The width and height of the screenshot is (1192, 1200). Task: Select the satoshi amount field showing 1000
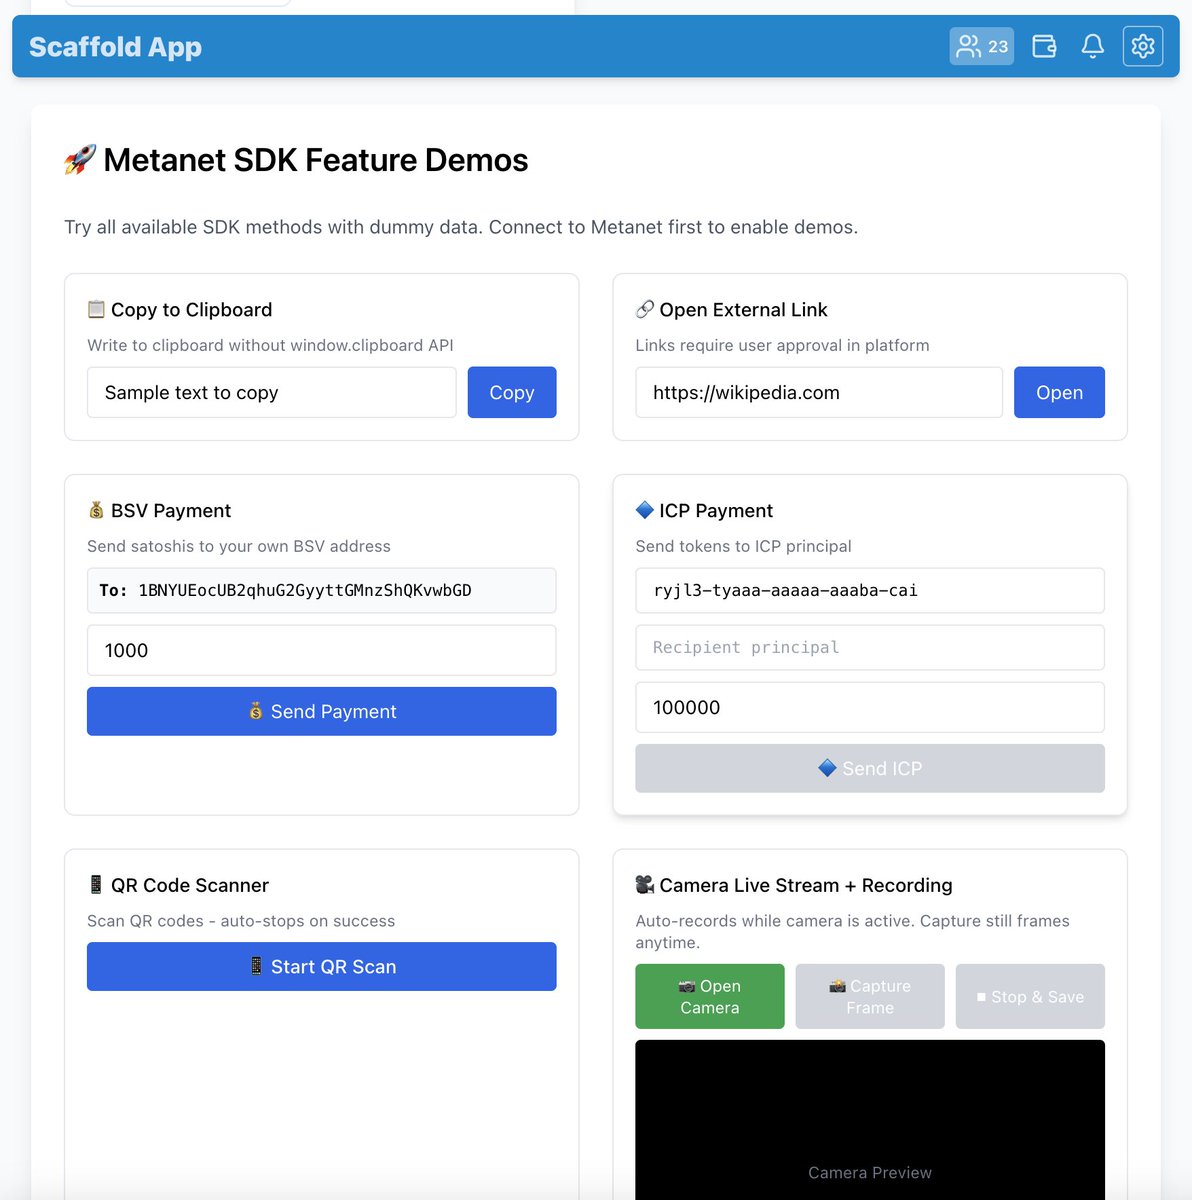pos(321,650)
